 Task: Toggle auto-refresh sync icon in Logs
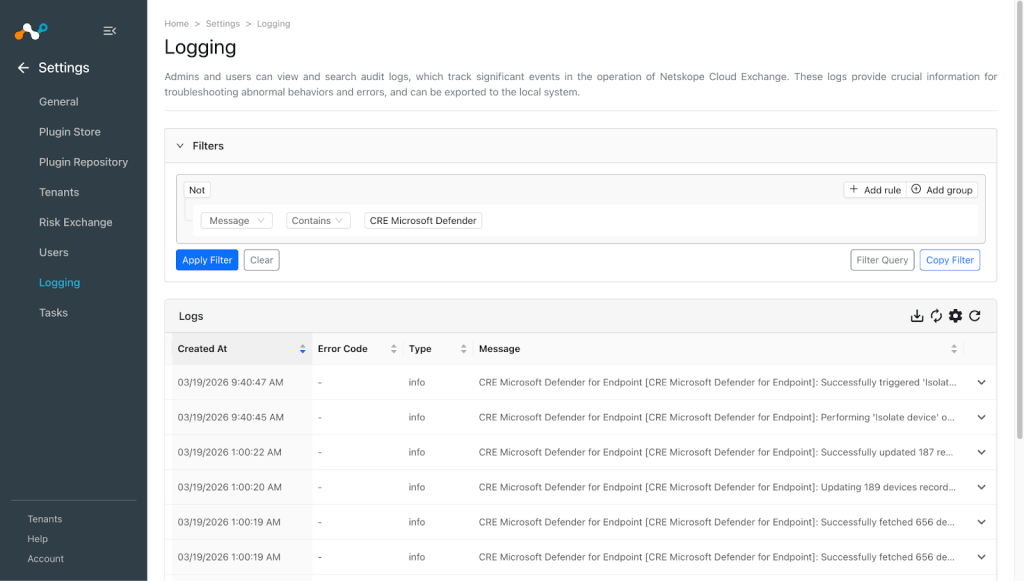936,316
